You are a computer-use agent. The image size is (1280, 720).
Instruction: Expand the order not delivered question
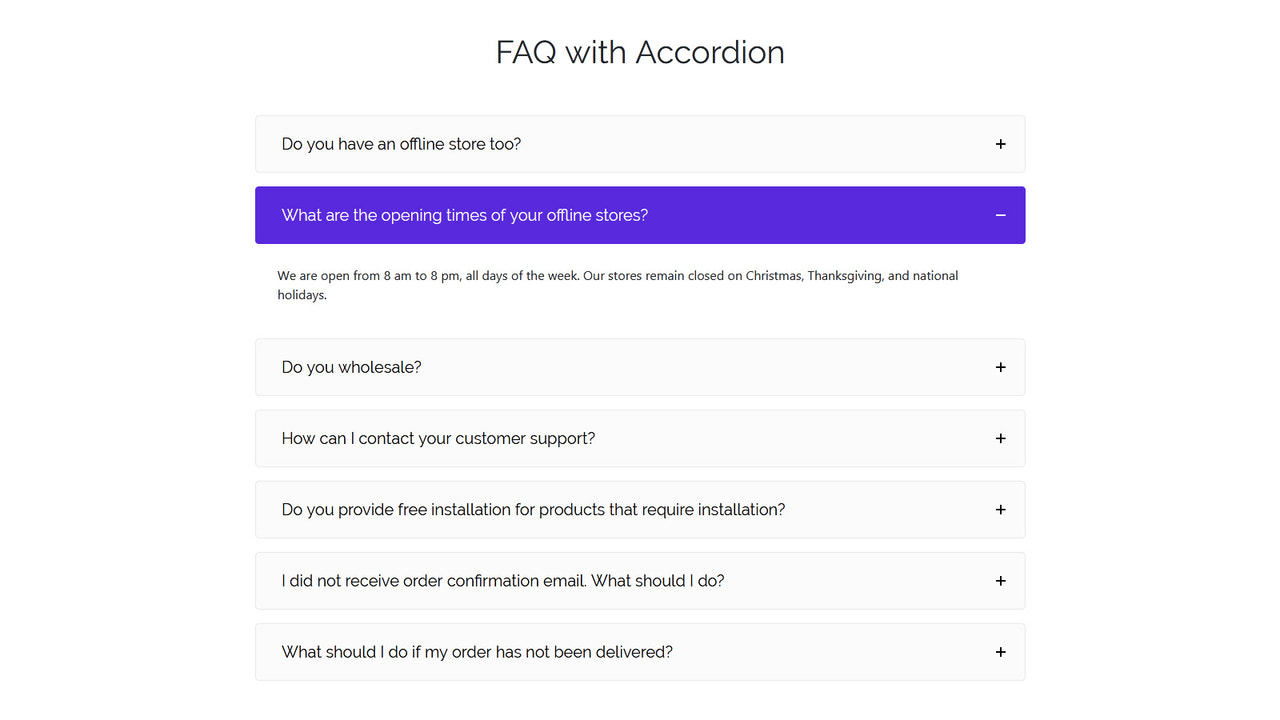click(640, 651)
